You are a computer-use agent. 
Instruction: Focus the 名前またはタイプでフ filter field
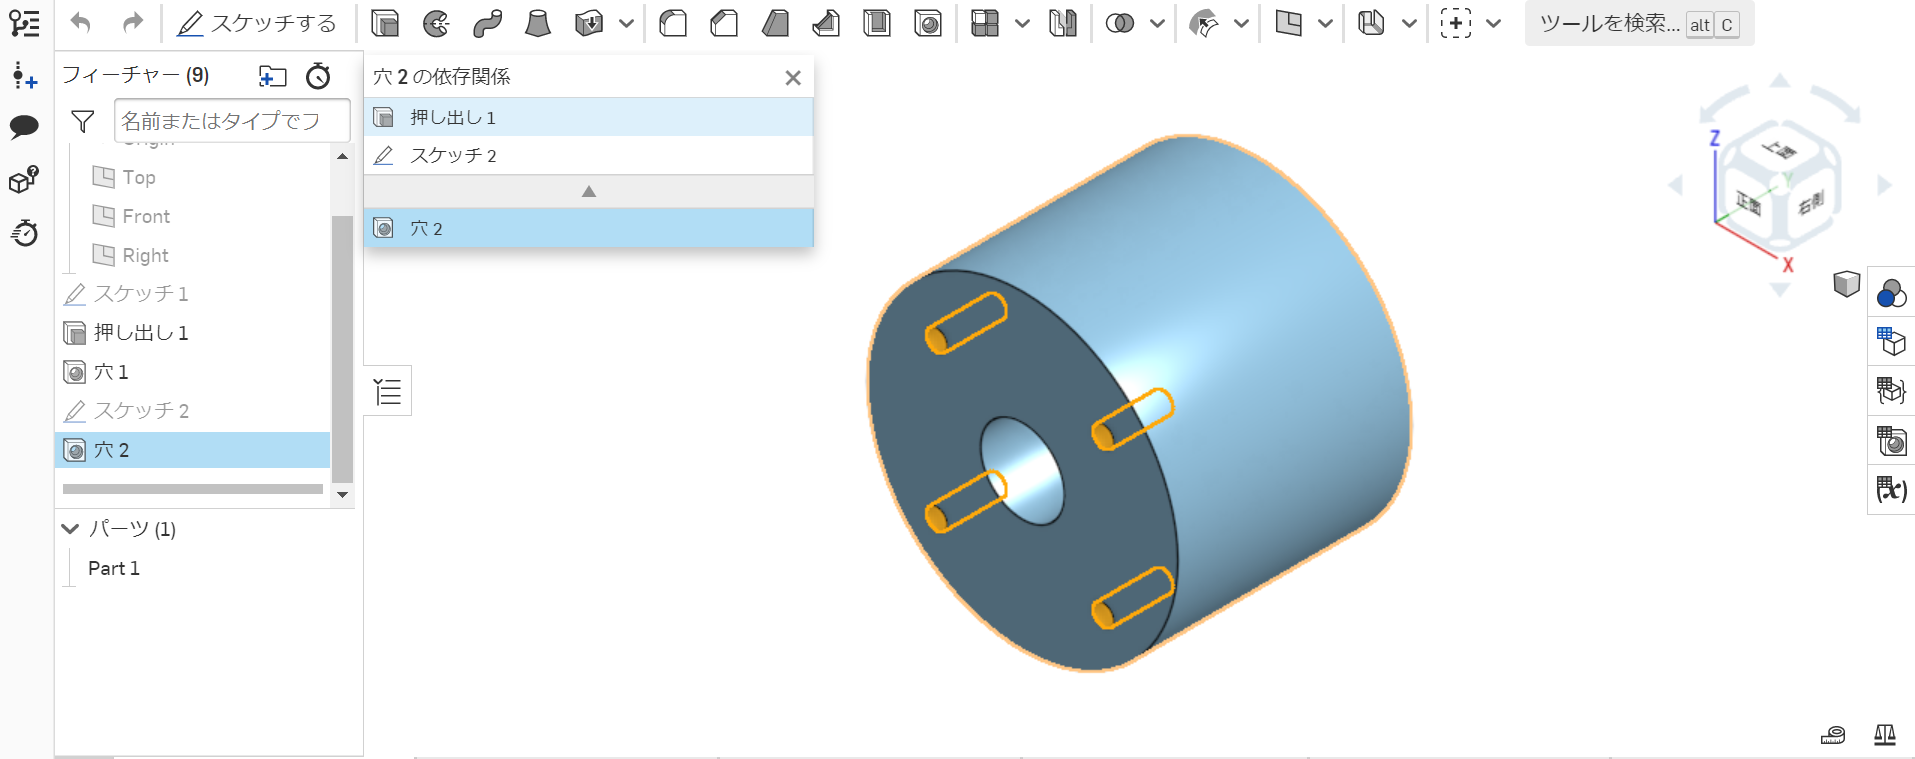[x=232, y=121]
